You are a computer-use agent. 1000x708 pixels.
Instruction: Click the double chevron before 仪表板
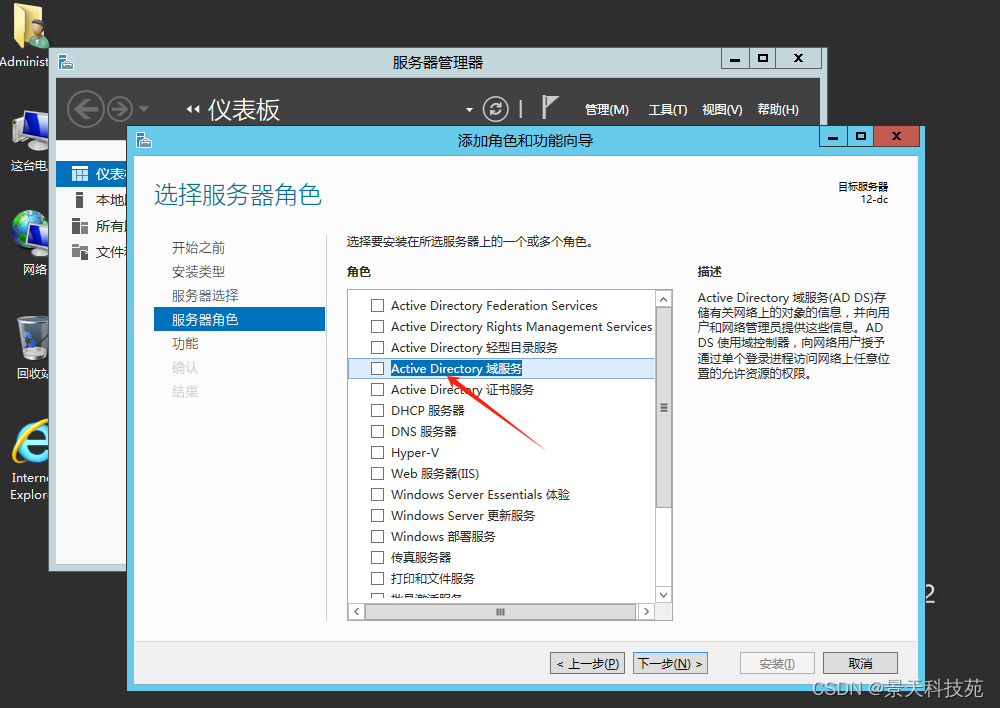tap(193, 110)
